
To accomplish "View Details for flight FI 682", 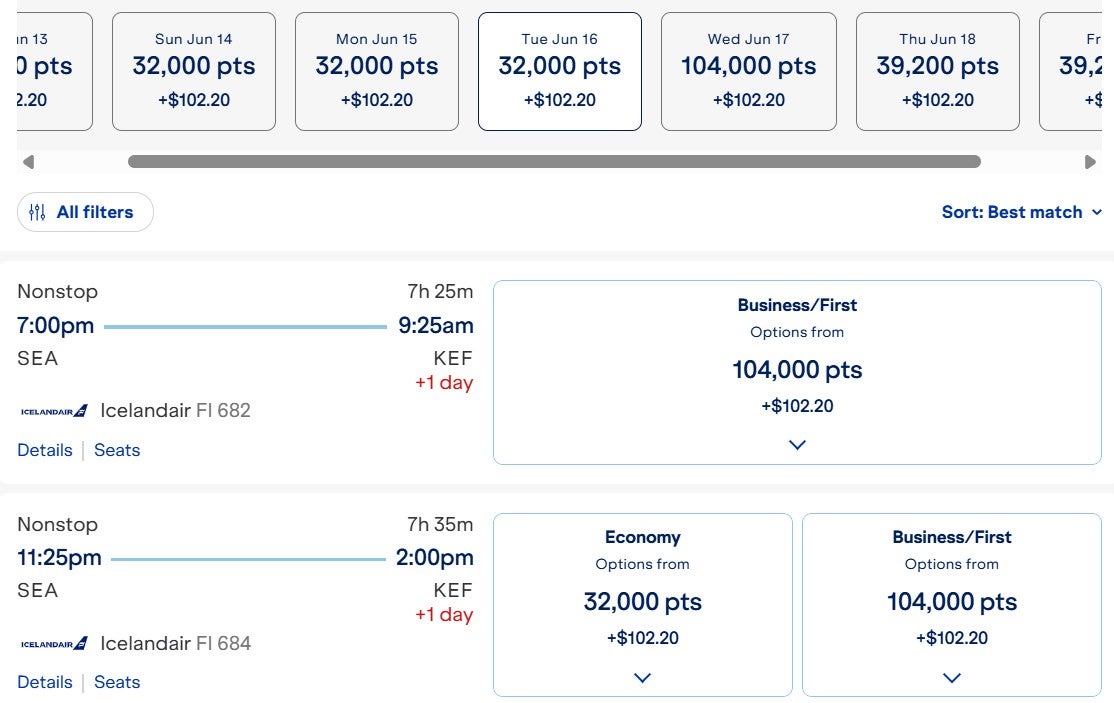I will [45, 450].
